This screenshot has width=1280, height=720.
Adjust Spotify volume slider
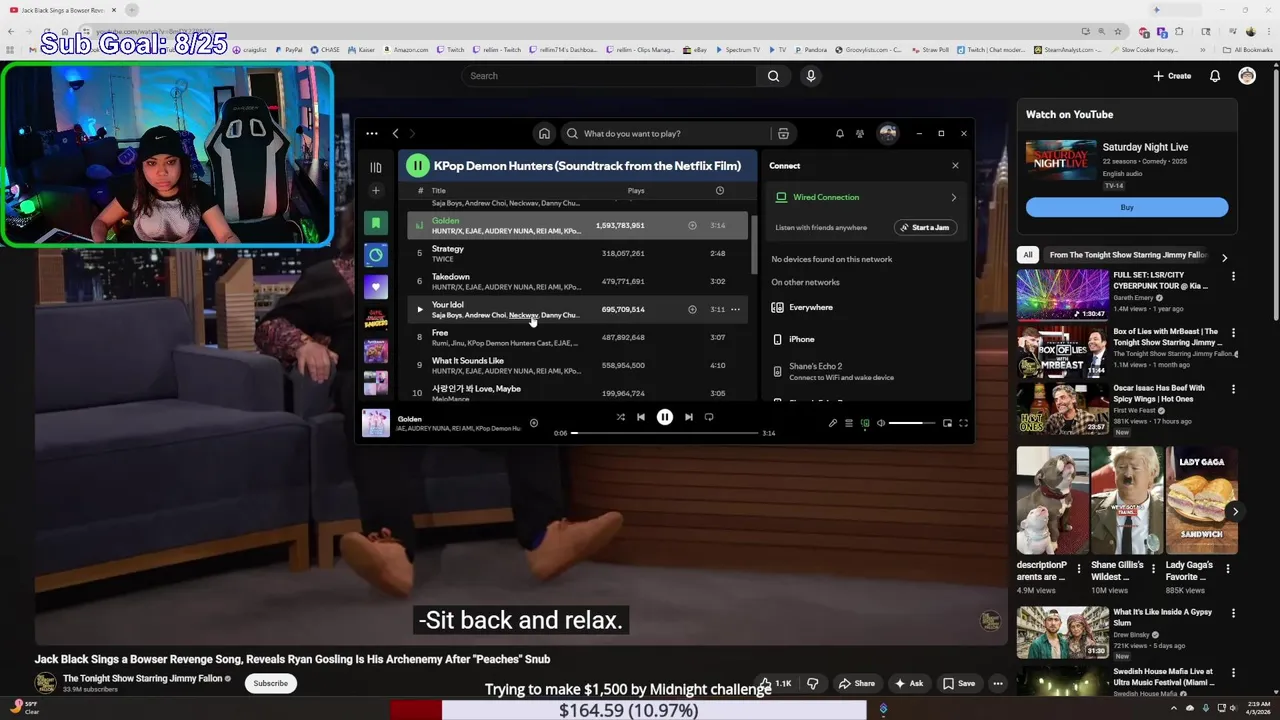[x=912, y=423]
